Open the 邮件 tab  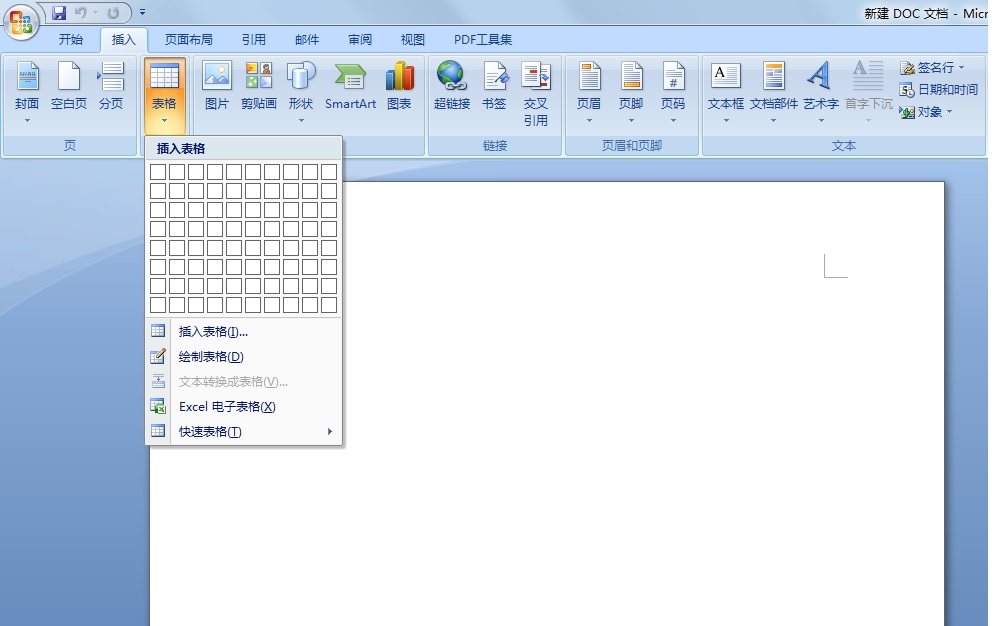[x=306, y=39]
